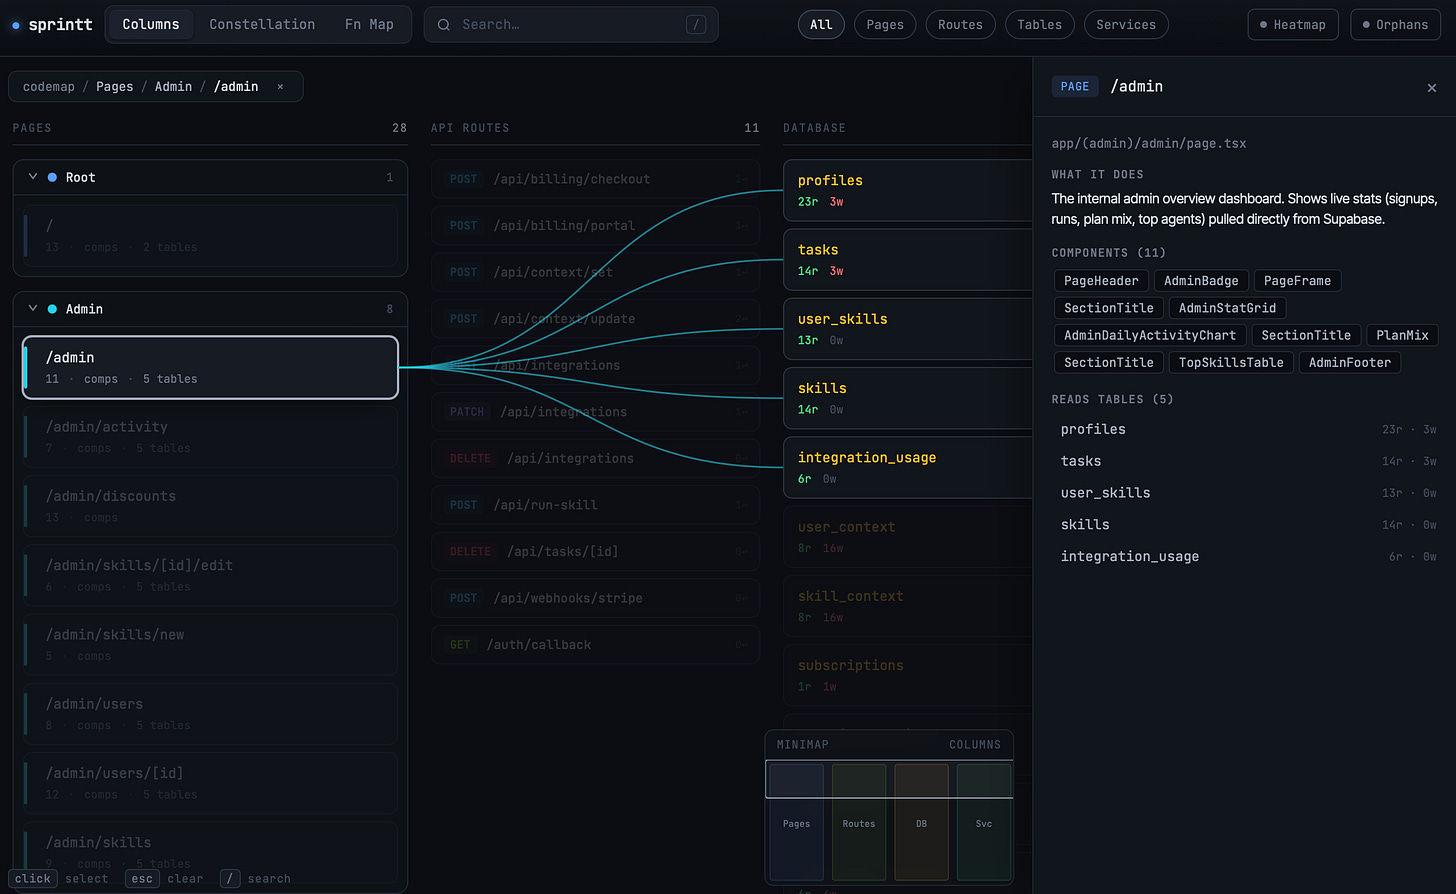1456x894 pixels.
Task: Open the tasks card in the Database column
Action: [908, 259]
